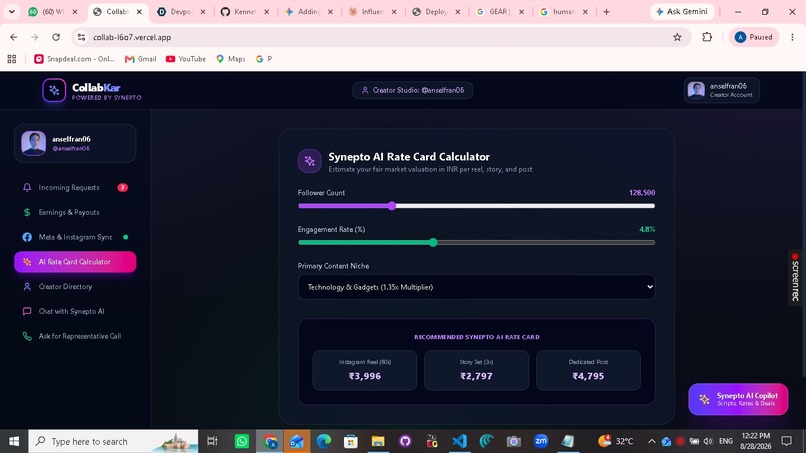Switch to the GEAR browser tab
This screenshot has width=806, height=453.
click(500, 11)
